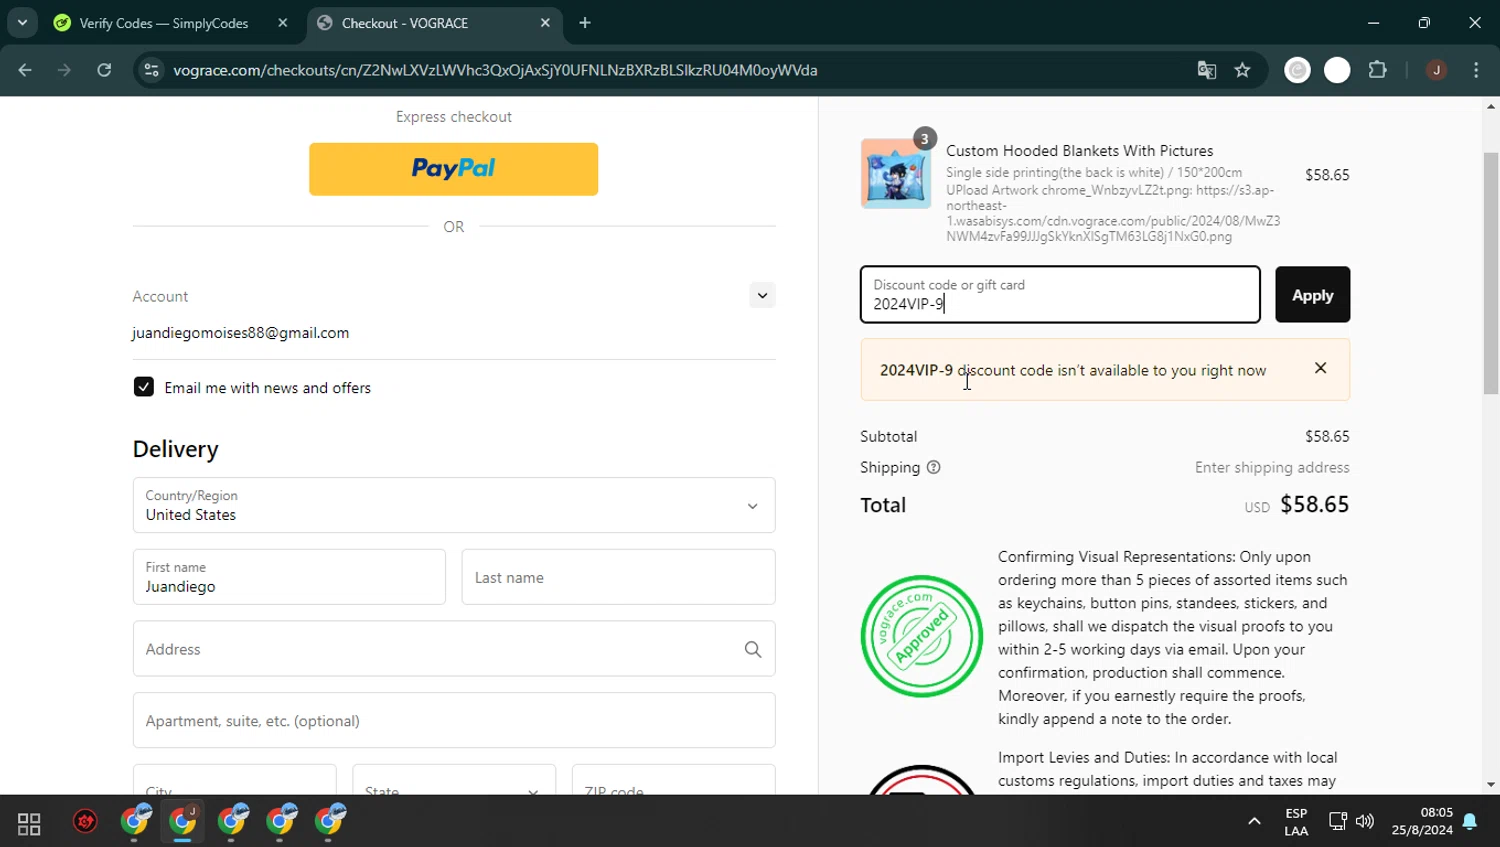Close the Checkout - VOGRACE tab
1500x847 pixels.
pyautogui.click(x=545, y=23)
